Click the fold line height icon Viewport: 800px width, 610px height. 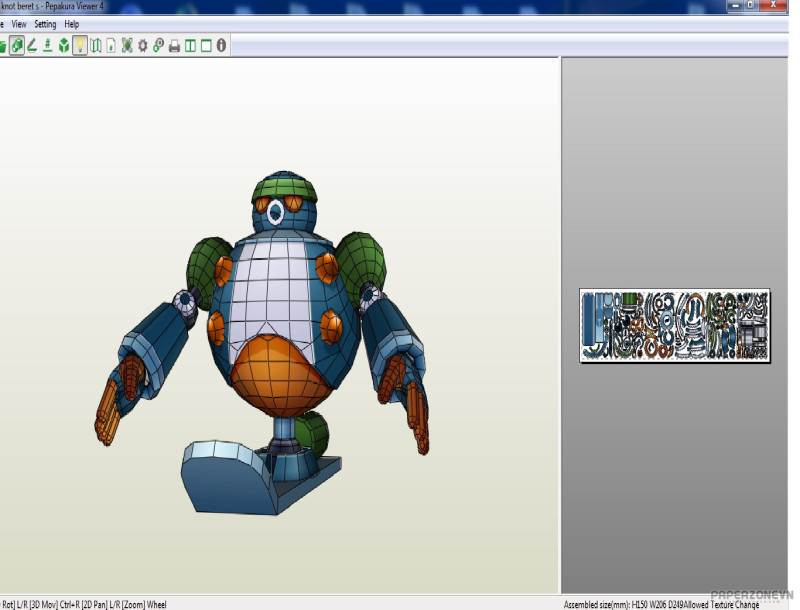47,46
